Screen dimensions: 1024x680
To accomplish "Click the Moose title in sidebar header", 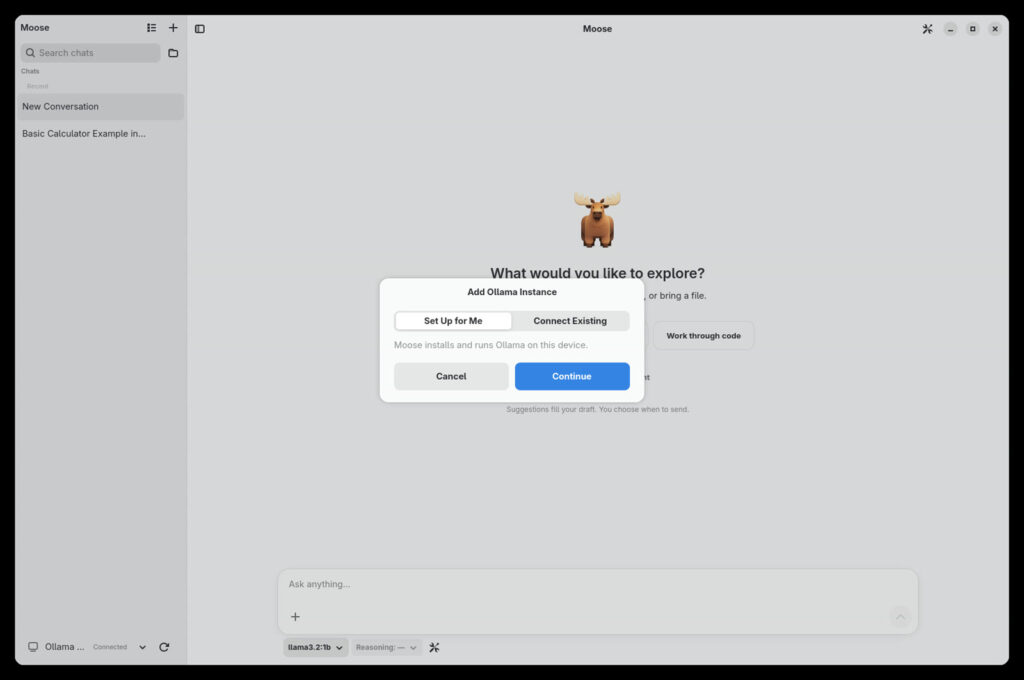I will pos(35,27).
